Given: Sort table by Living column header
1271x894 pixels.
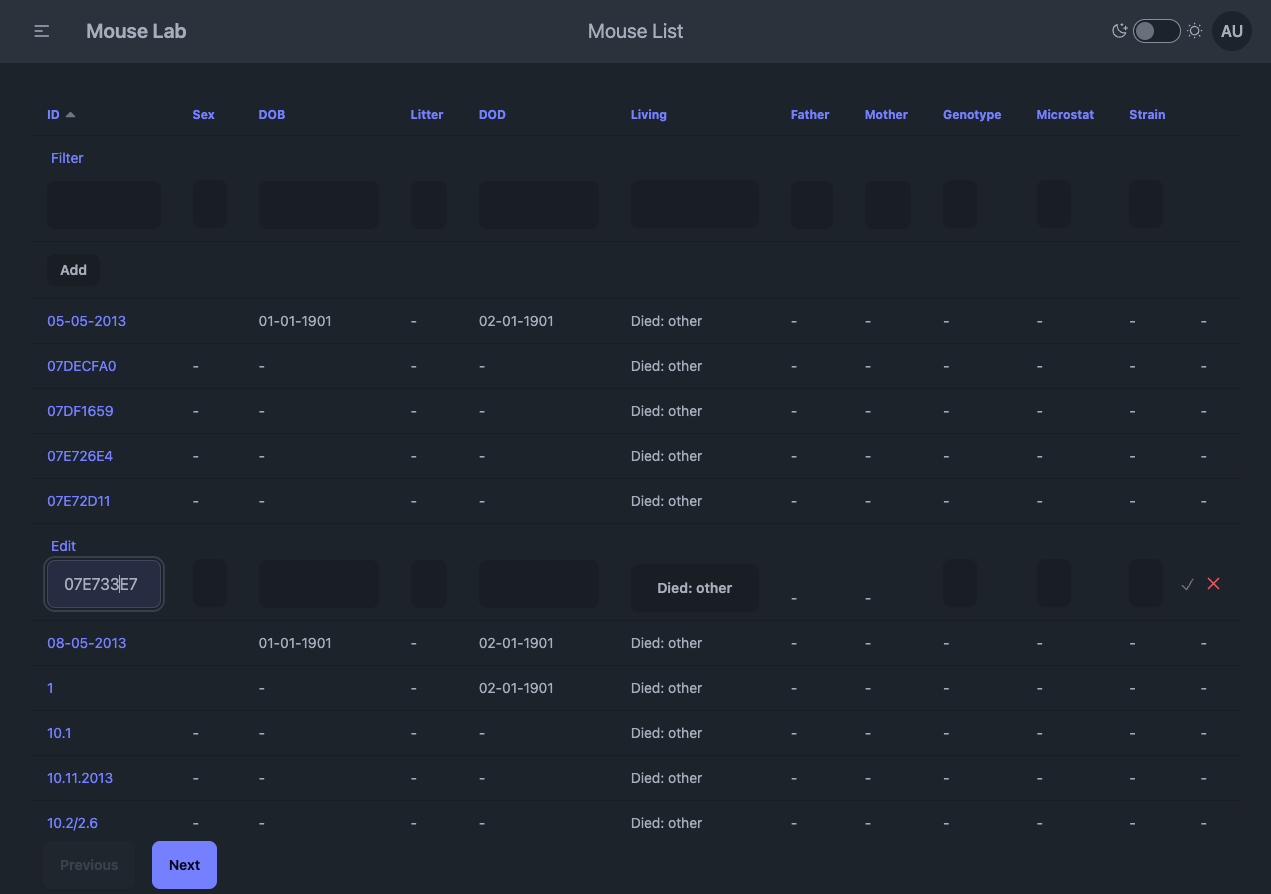Looking at the screenshot, I should click(648, 115).
